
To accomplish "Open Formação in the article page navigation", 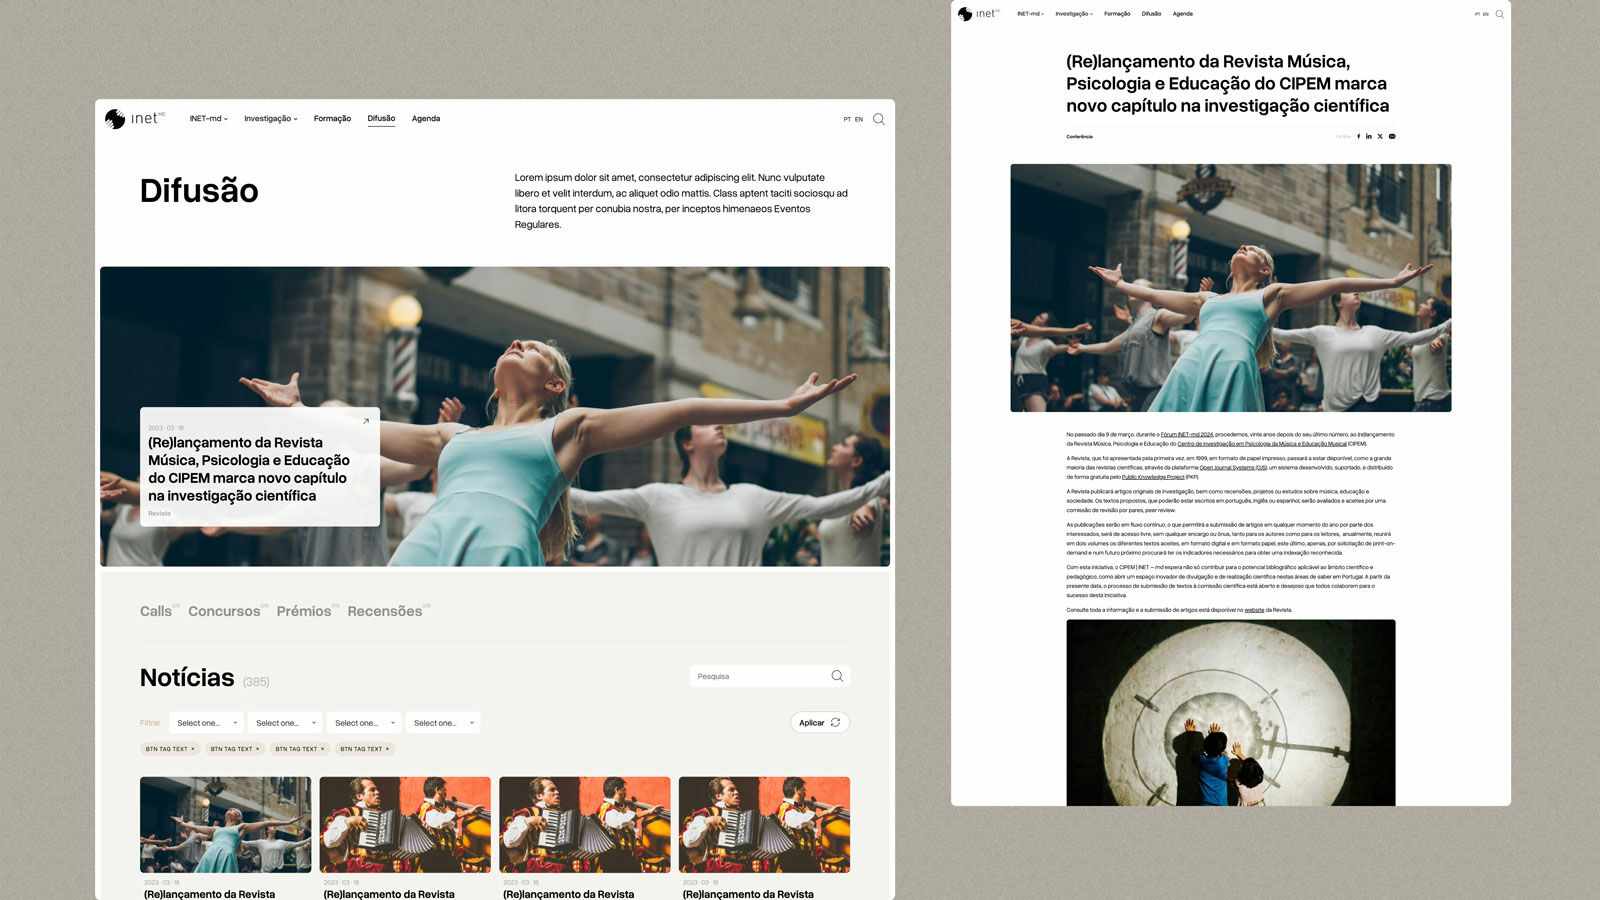I will click(x=1117, y=14).
